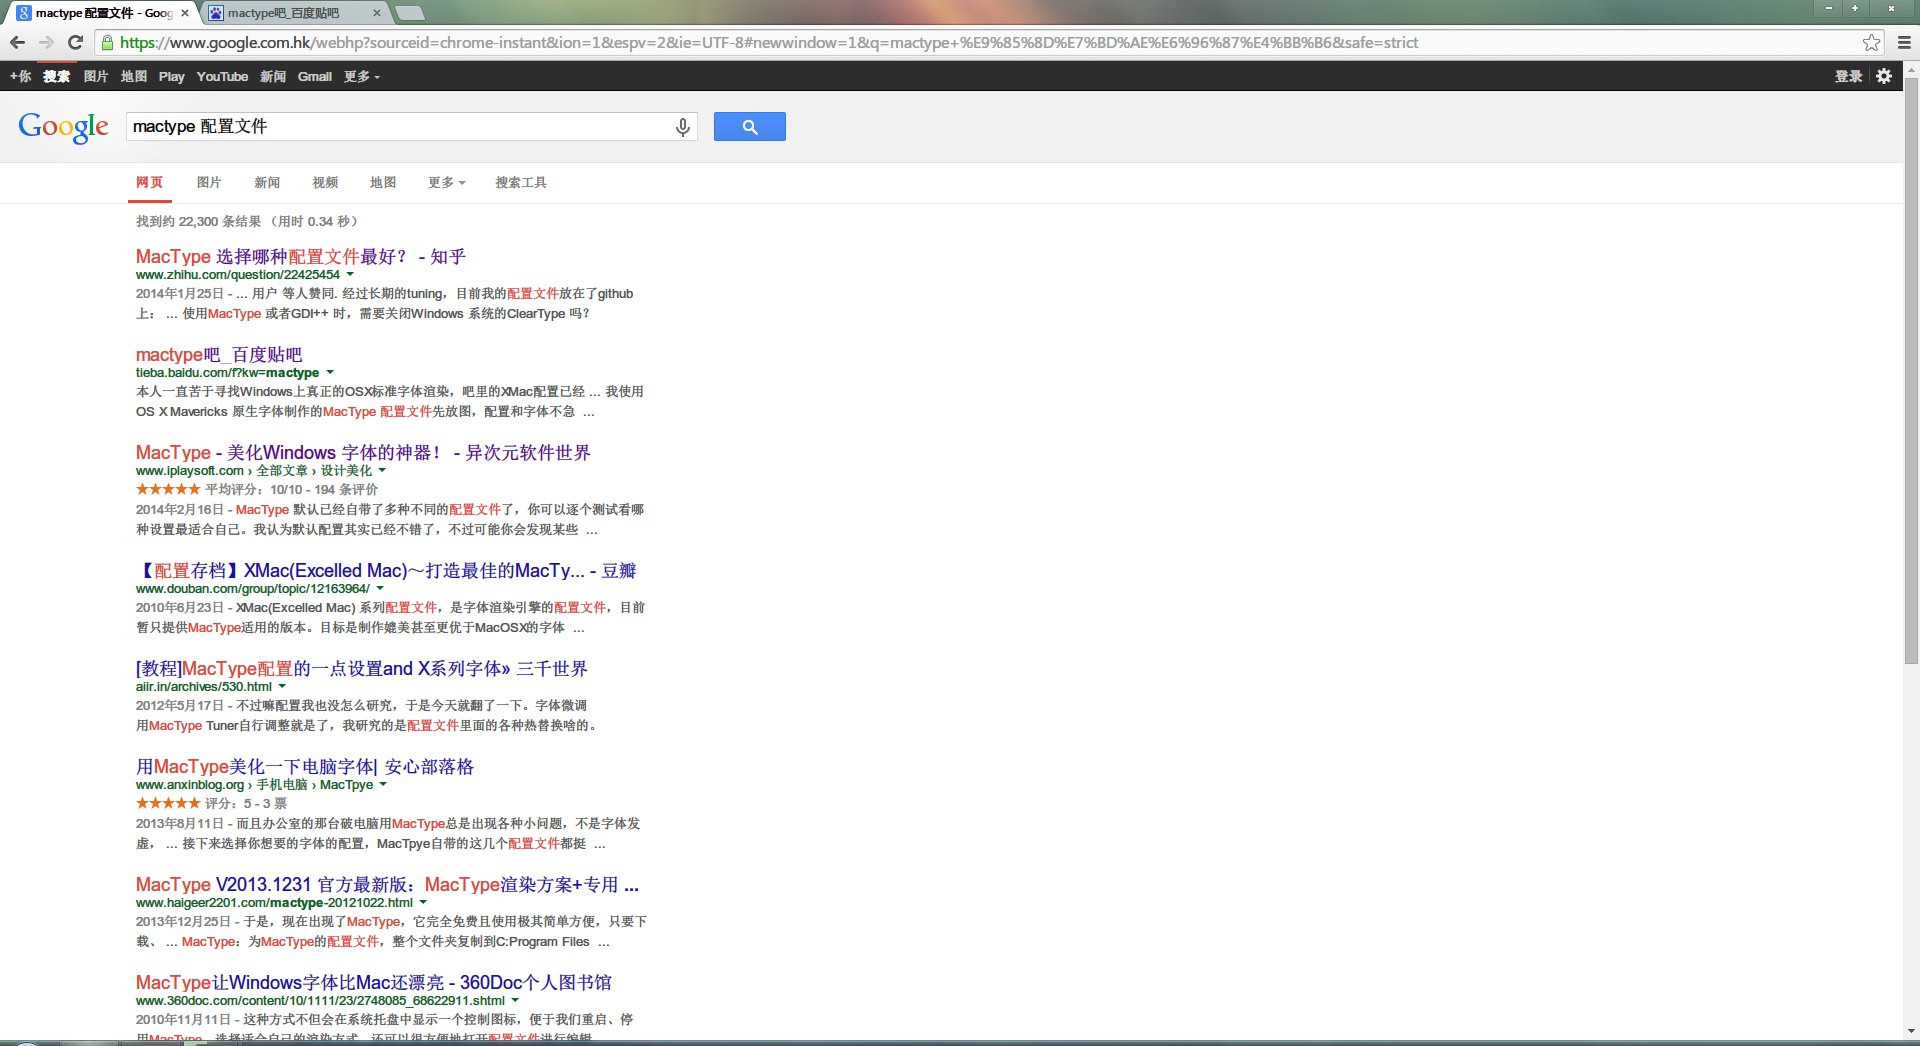Click the 登录 sign-in button
Screen dimensions: 1920x1046
click(x=1848, y=76)
